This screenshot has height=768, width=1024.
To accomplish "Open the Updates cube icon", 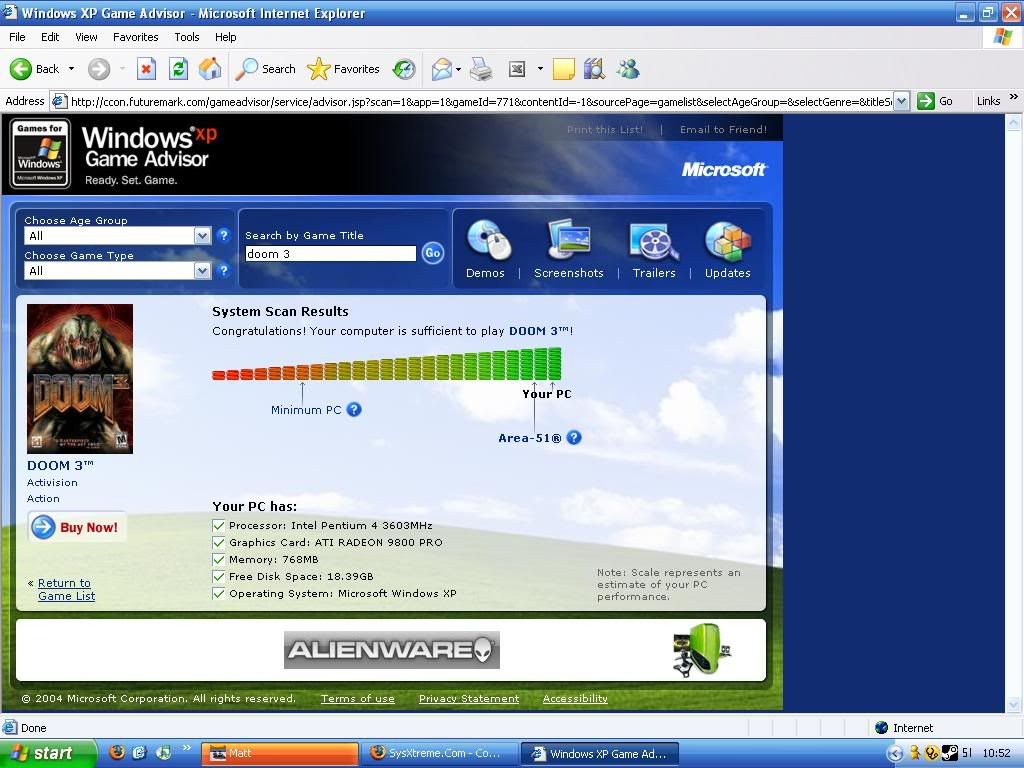I will (728, 241).
